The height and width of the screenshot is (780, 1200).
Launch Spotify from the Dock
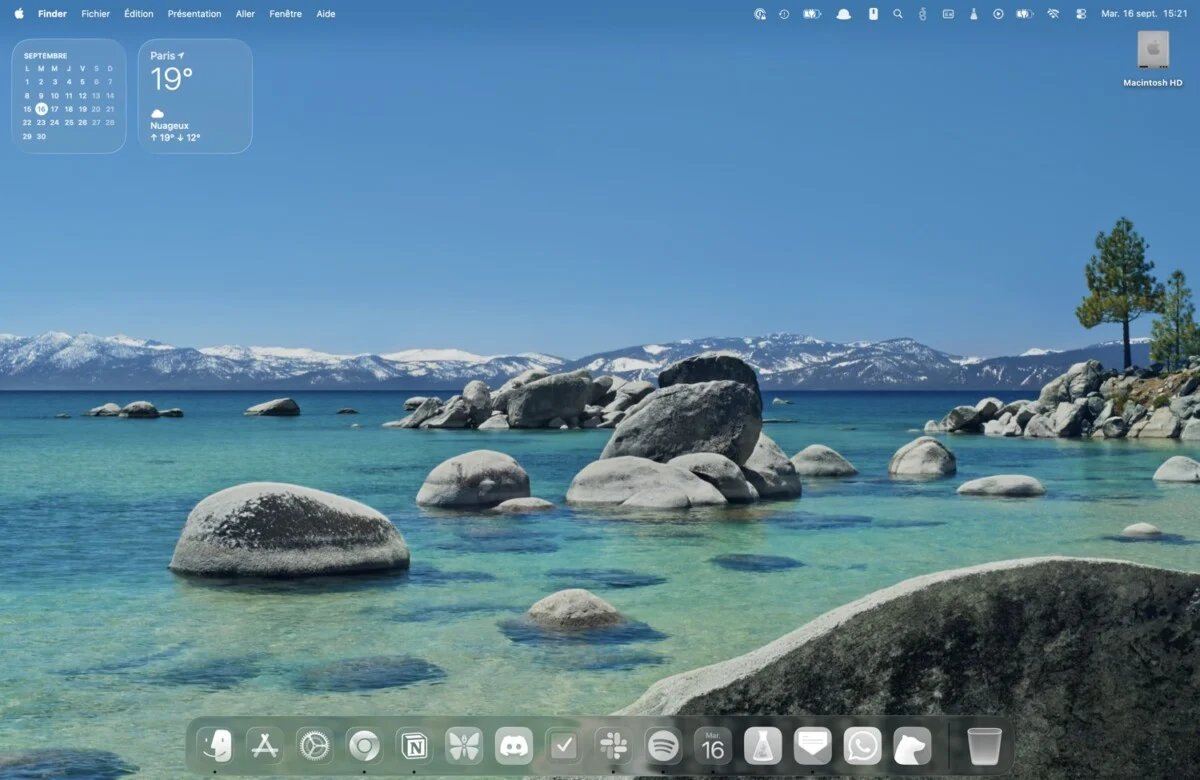(x=663, y=745)
